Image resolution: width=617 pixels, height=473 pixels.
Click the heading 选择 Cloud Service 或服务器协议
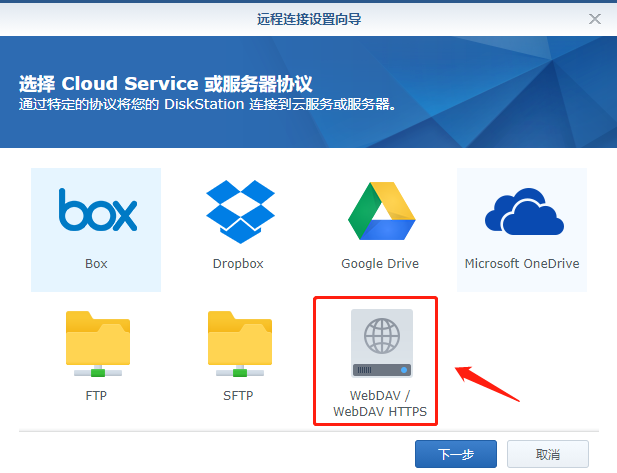tap(166, 83)
